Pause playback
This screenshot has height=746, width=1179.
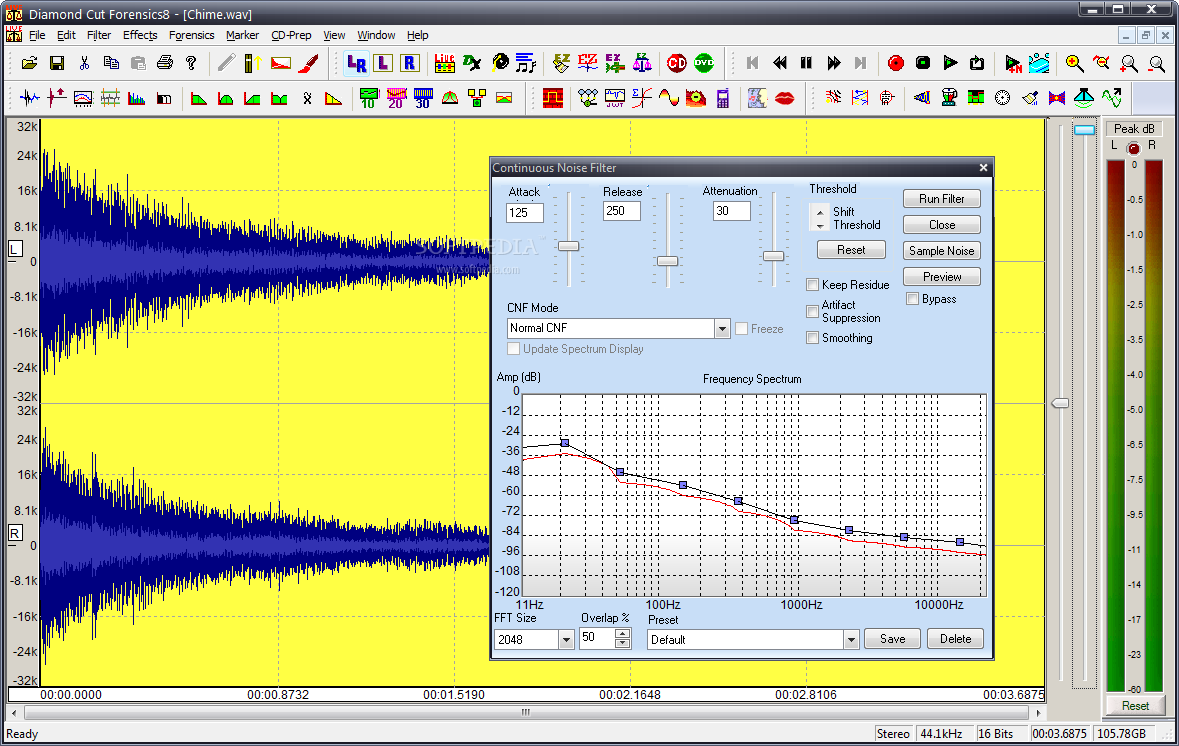click(x=806, y=63)
